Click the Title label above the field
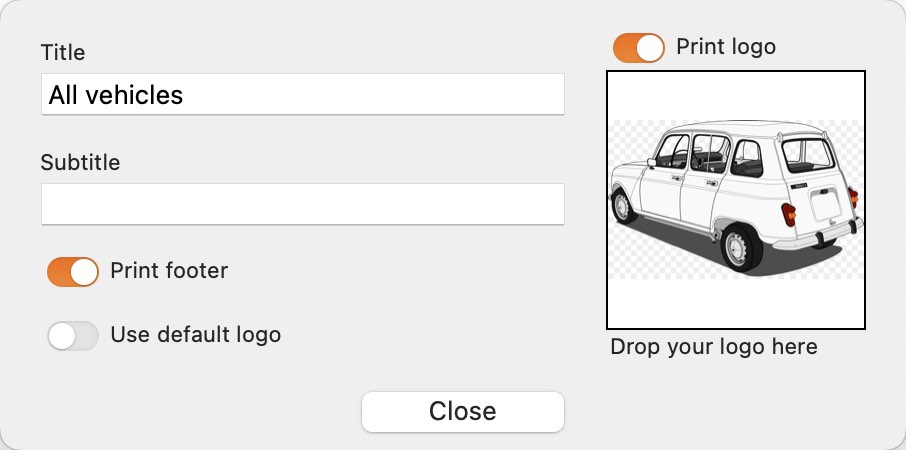The height and width of the screenshot is (450, 906). (x=63, y=53)
